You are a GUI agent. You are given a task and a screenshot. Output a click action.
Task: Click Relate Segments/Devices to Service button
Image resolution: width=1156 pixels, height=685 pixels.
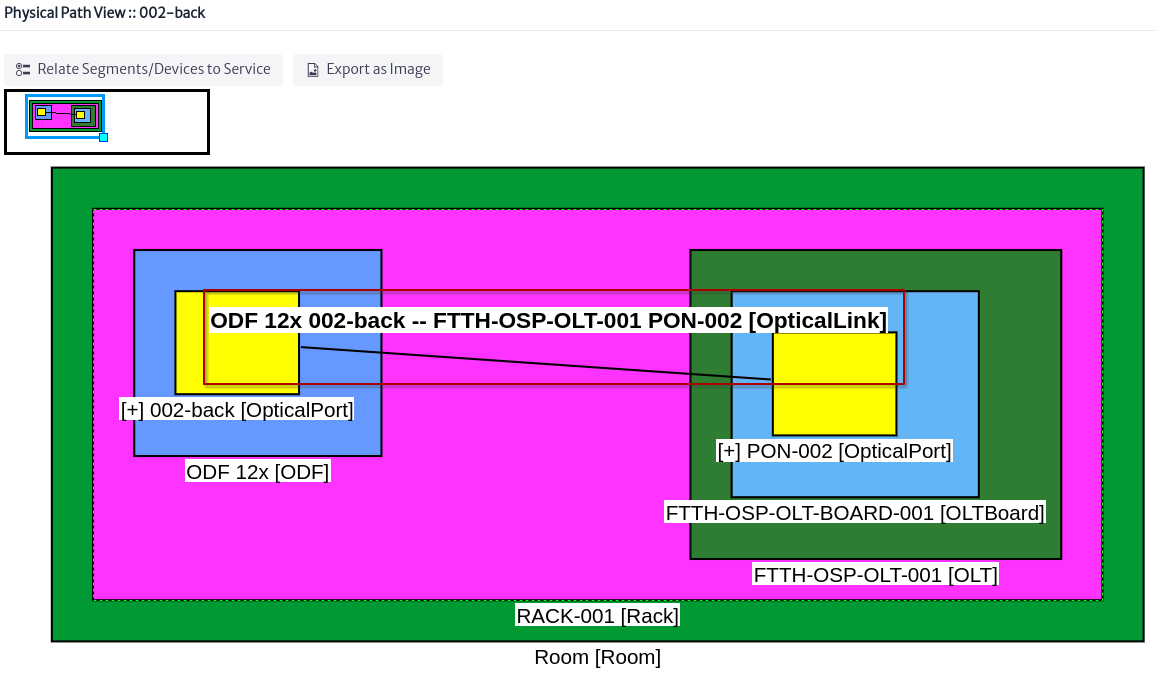(x=144, y=69)
